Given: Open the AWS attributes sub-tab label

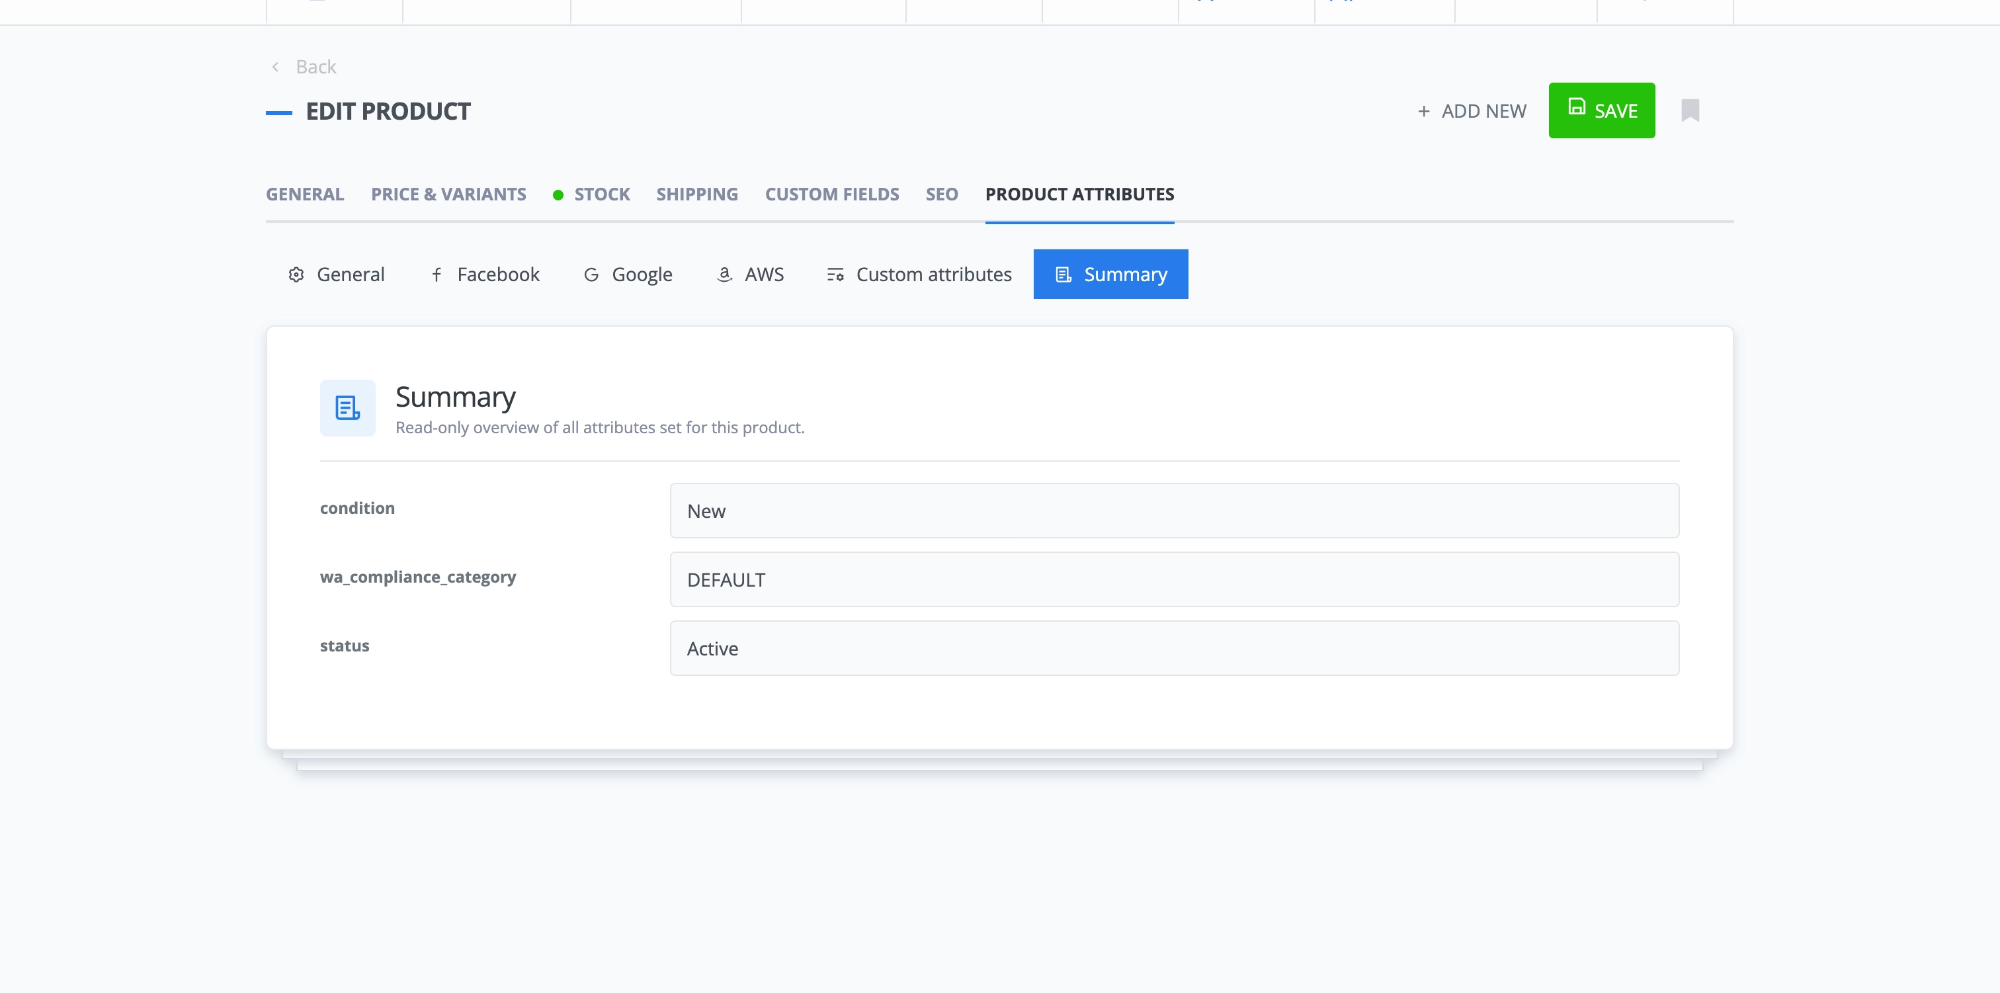Looking at the screenshot, I should pos(764,274).
